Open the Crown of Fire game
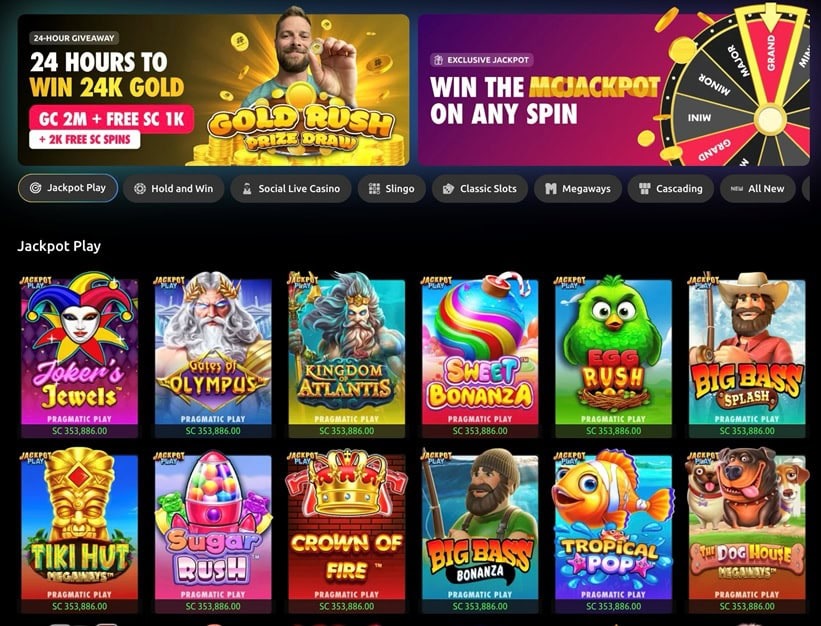 [347, 531]
